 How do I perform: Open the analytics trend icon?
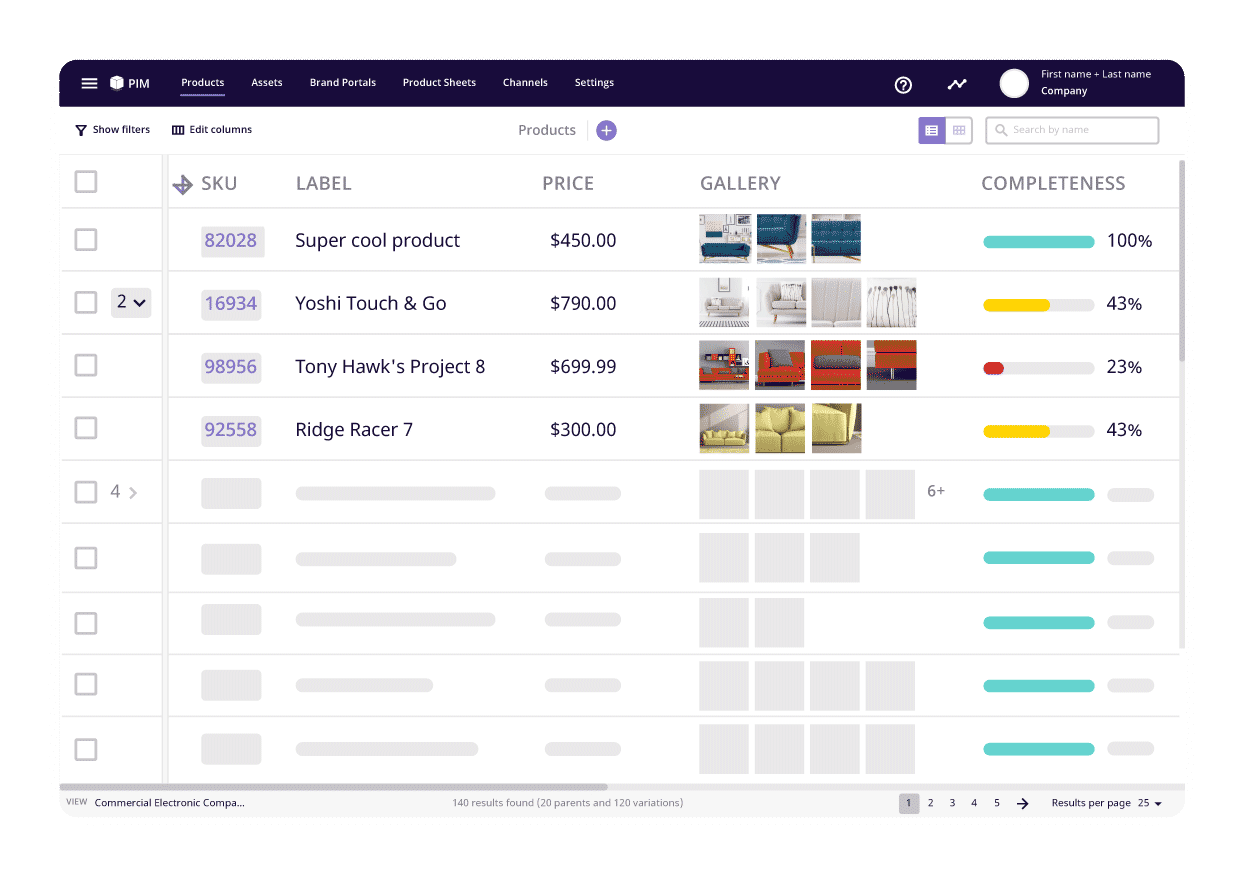(x=956, y=85)
